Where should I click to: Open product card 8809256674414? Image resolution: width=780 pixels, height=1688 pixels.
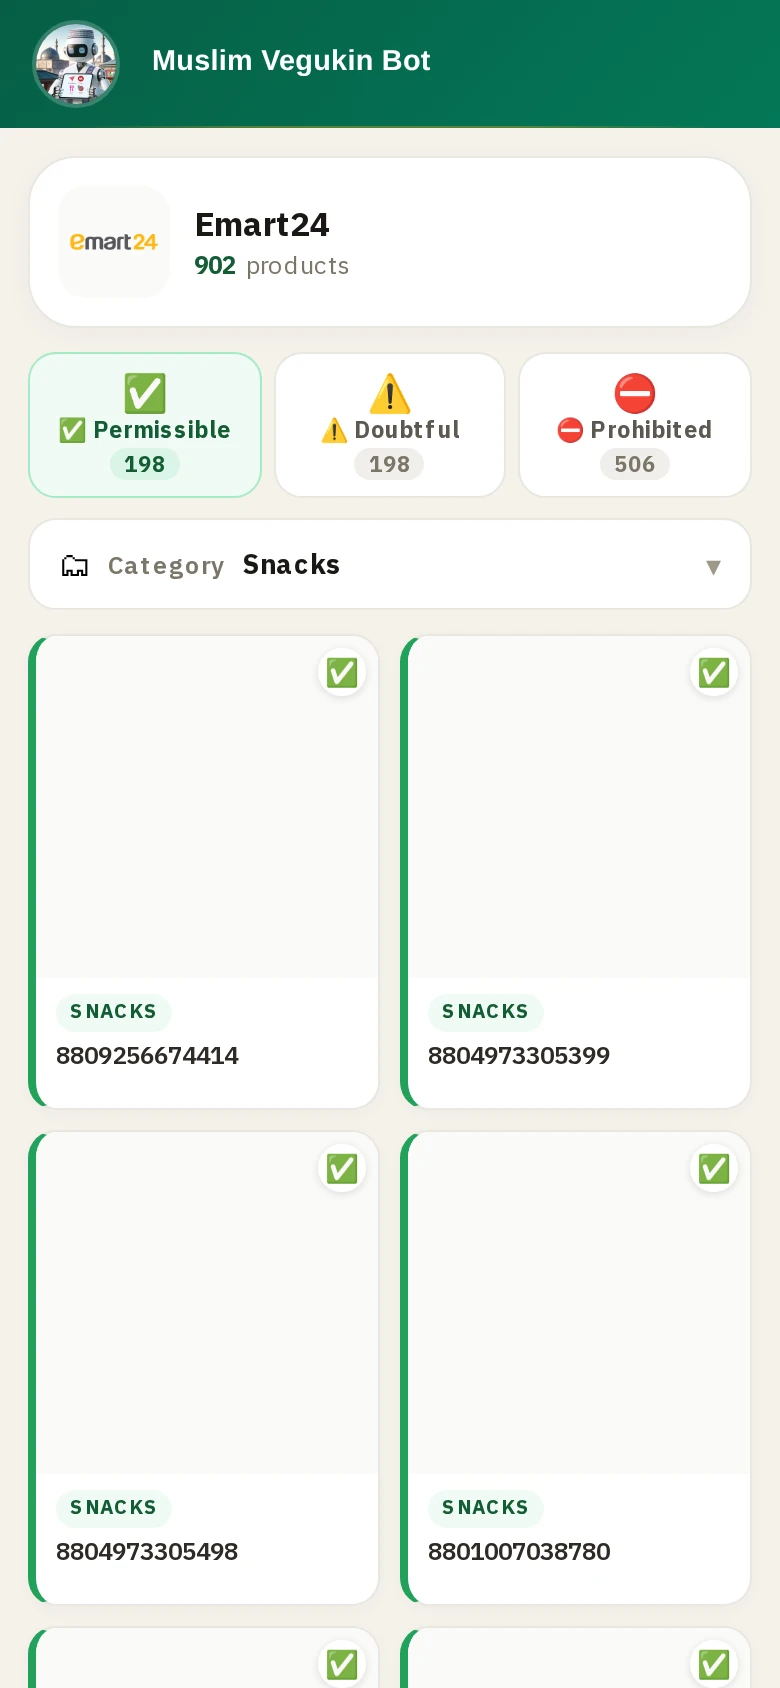pyautogui.click(x=204, y=872)
